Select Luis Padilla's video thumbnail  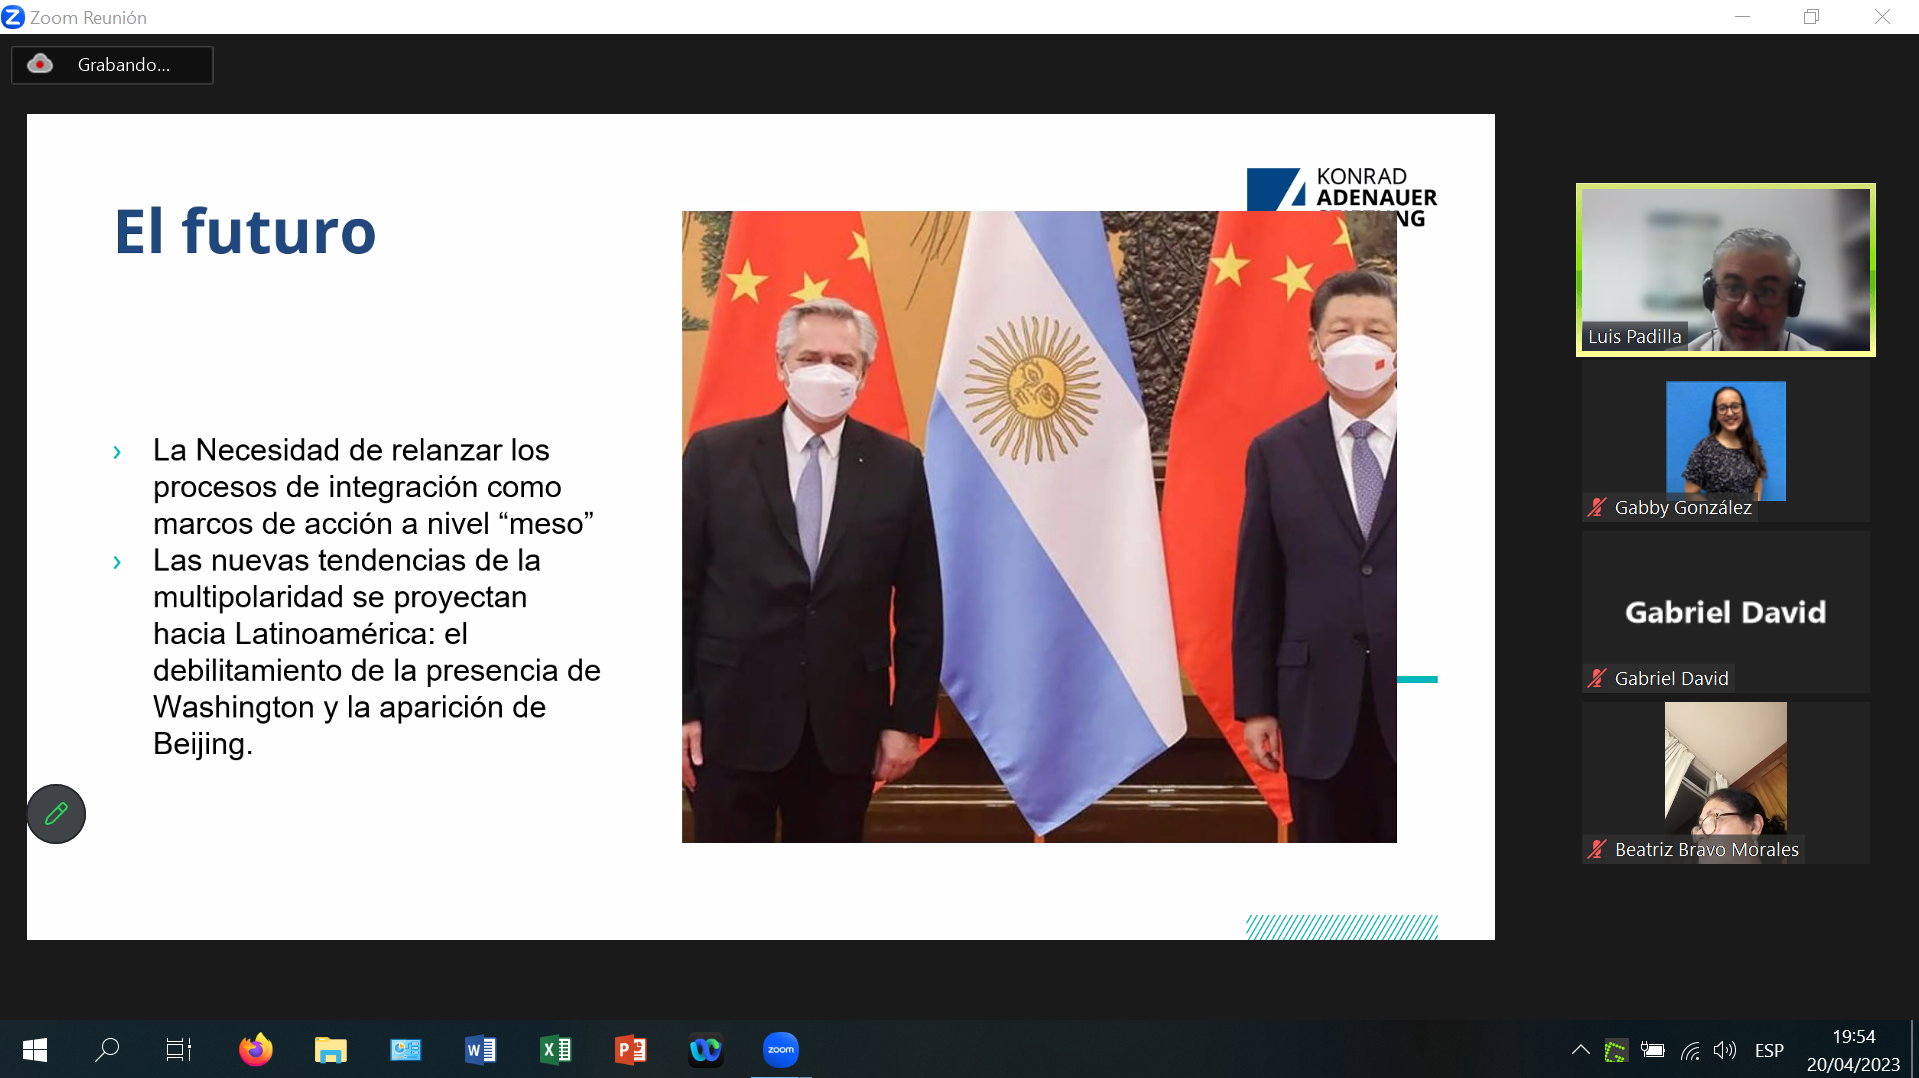pyautogui.click(x=1725, y=269)
